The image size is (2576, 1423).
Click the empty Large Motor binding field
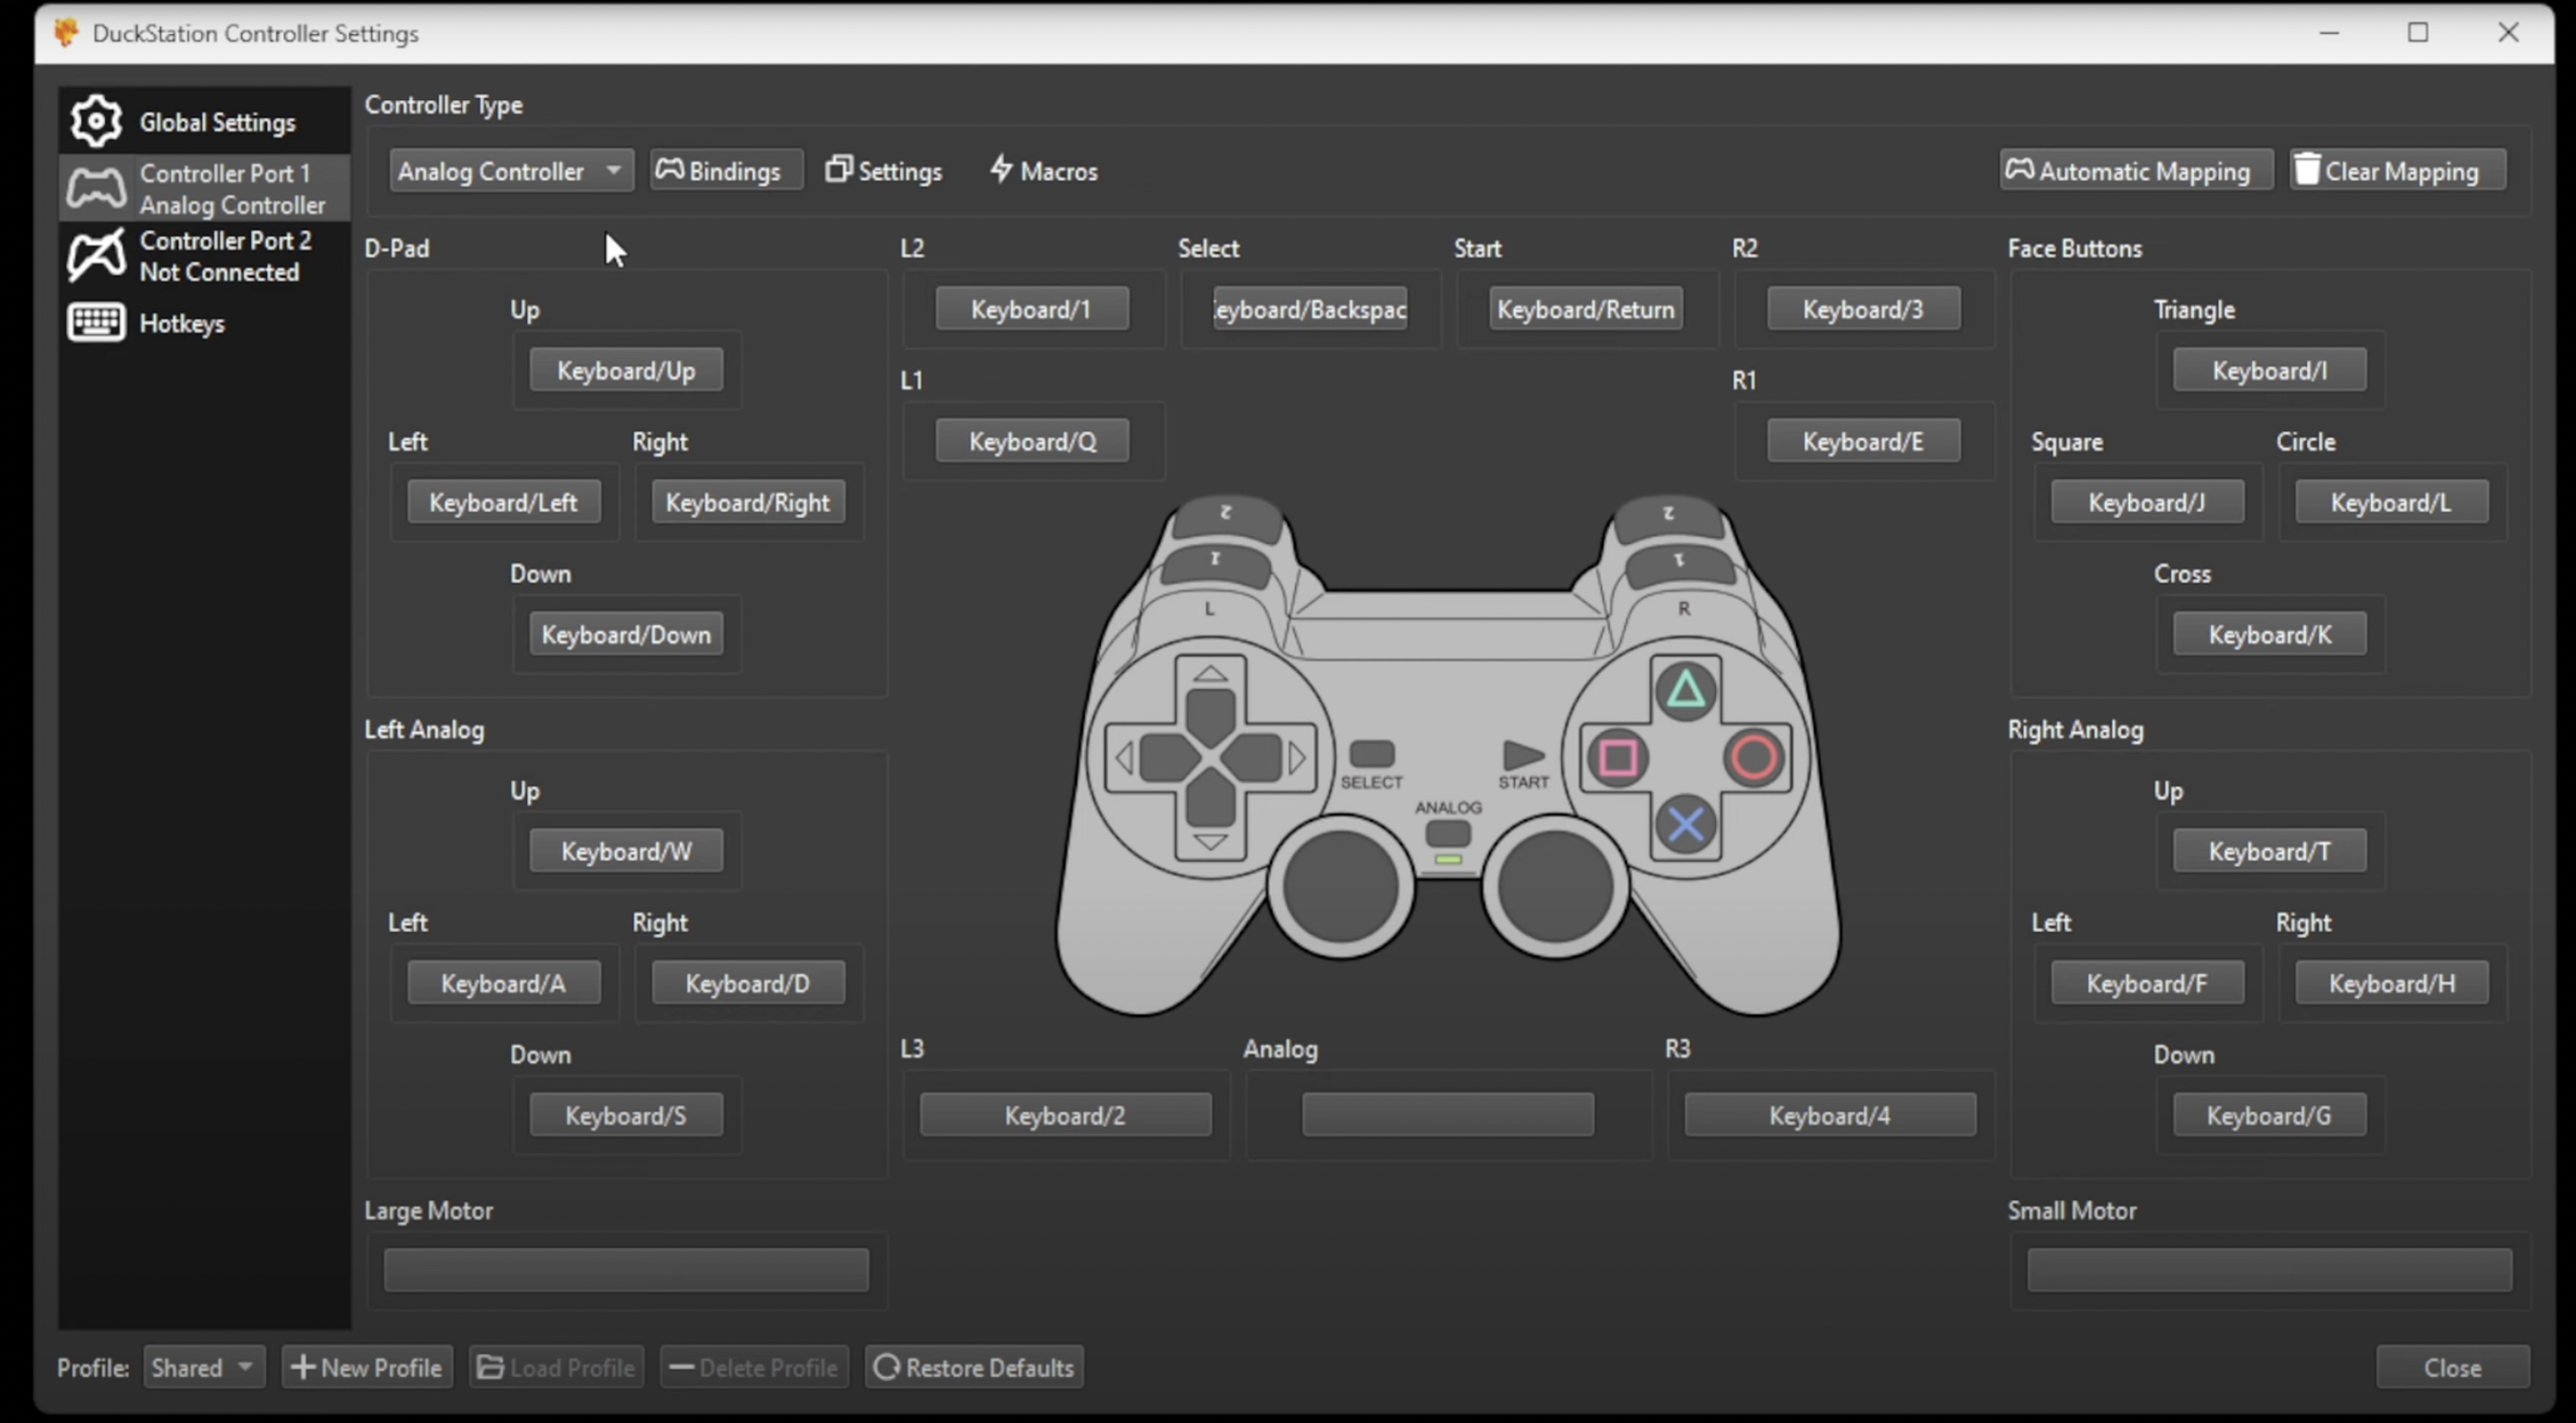[626, 1269]
